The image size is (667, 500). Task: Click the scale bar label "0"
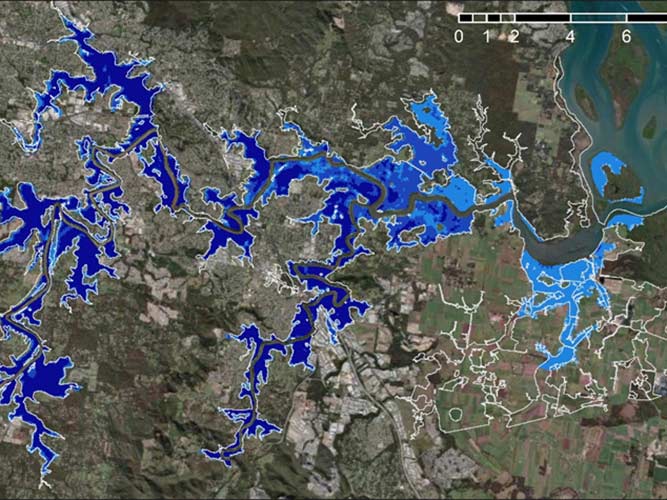pos(459,37)
